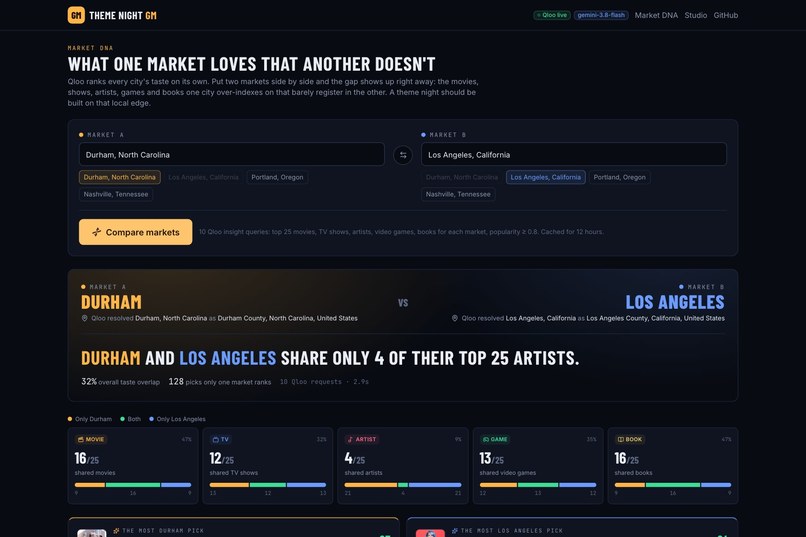Select Durham chip under Market B
The image size is (806, 537).
coord(462,177)
